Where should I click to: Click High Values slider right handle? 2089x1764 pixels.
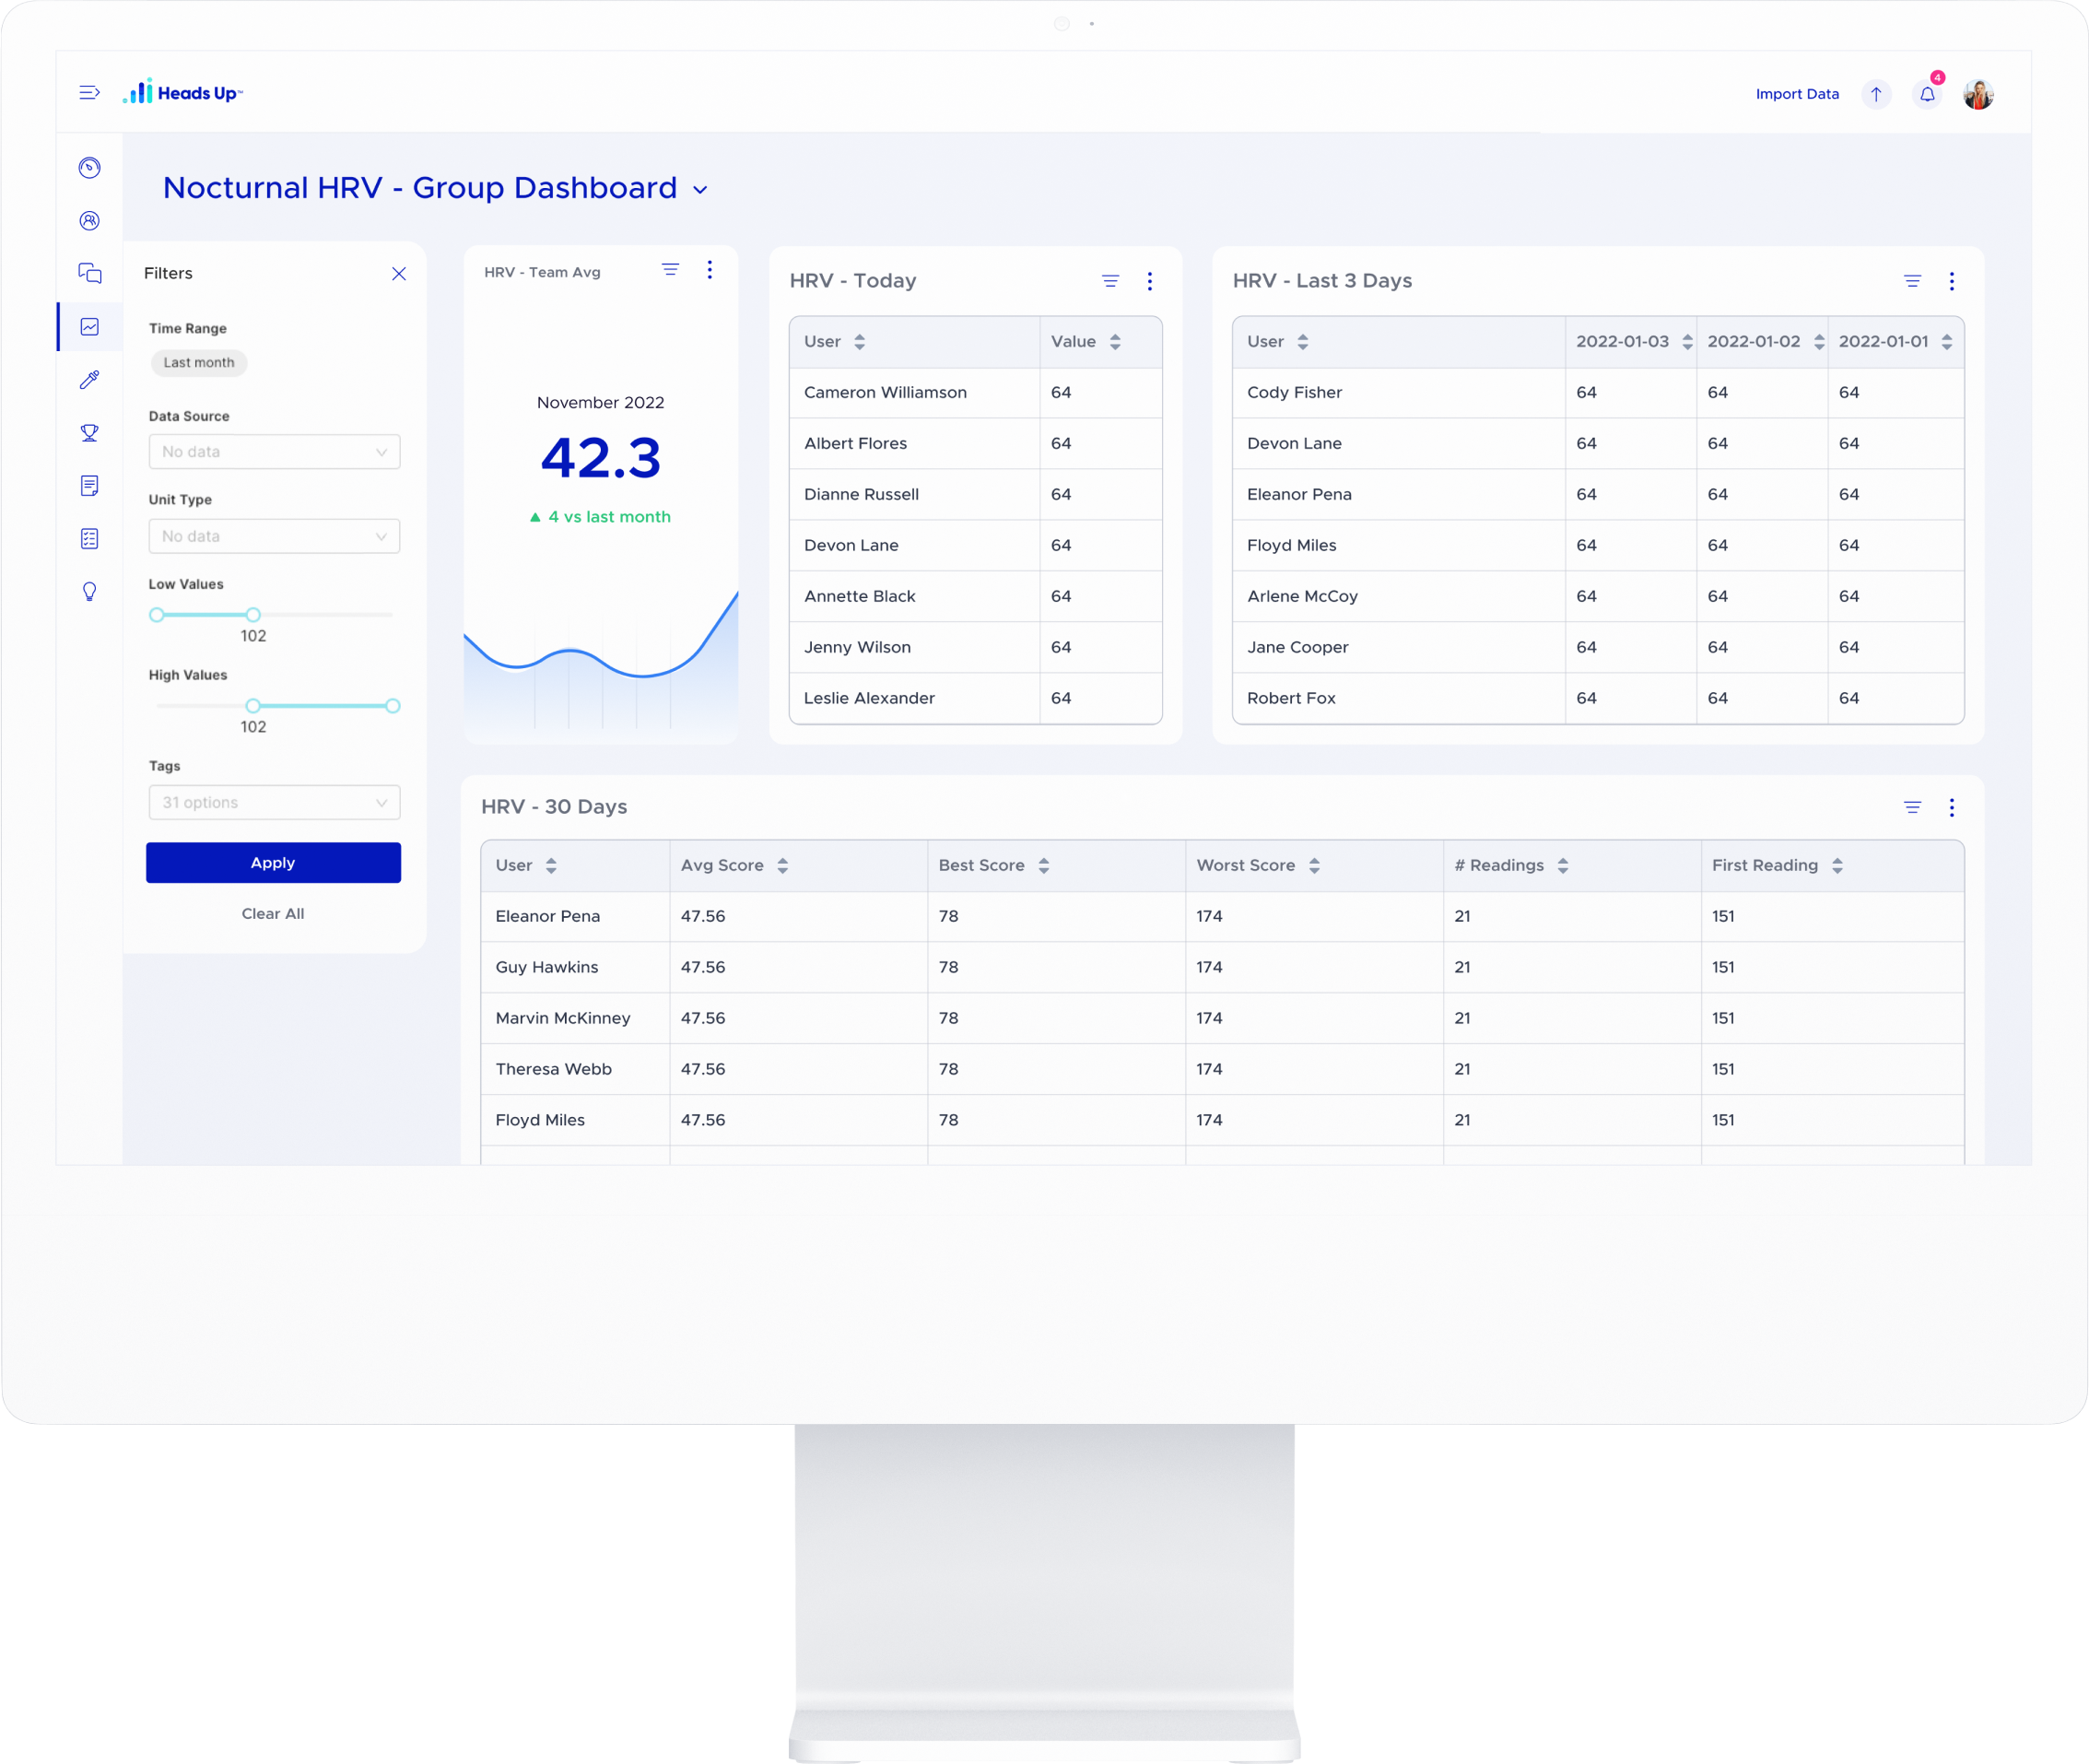393,706
